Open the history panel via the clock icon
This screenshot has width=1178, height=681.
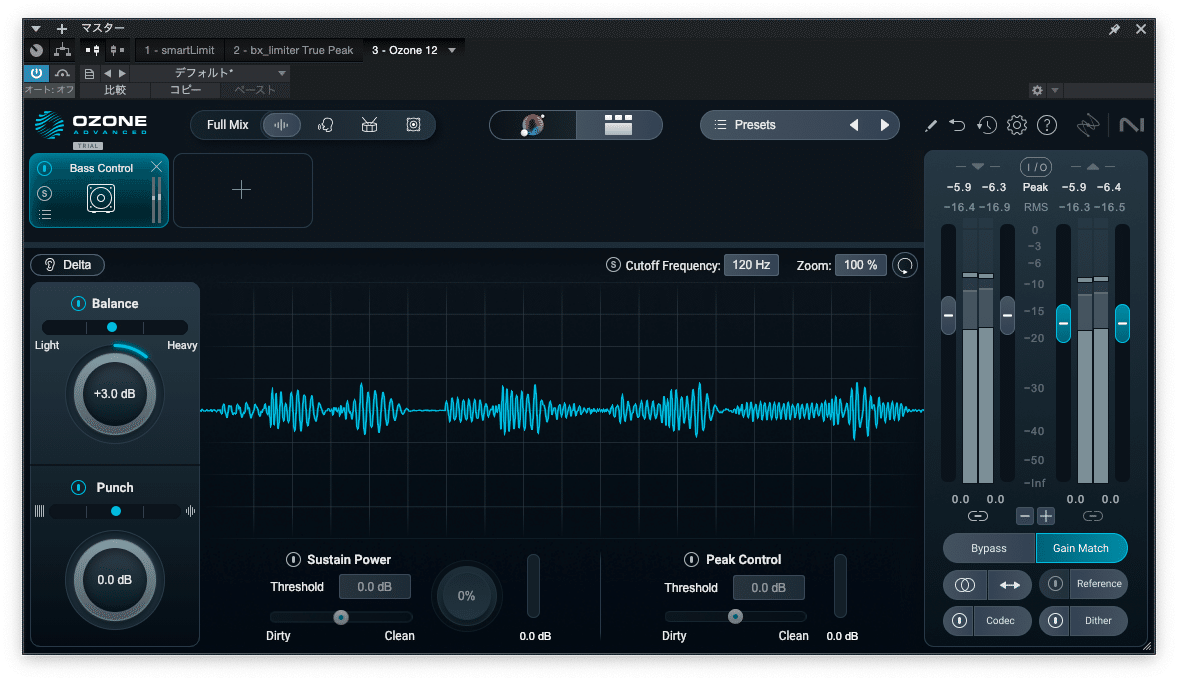pos(987,125)
